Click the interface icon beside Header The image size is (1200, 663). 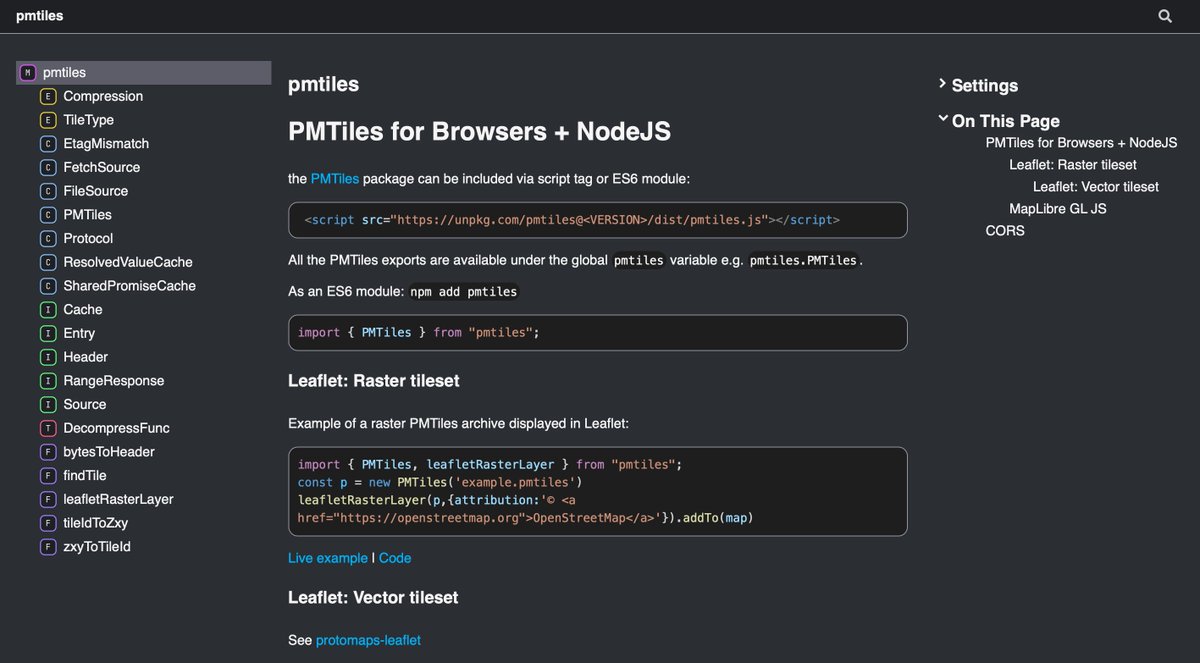tap(48, 357)
